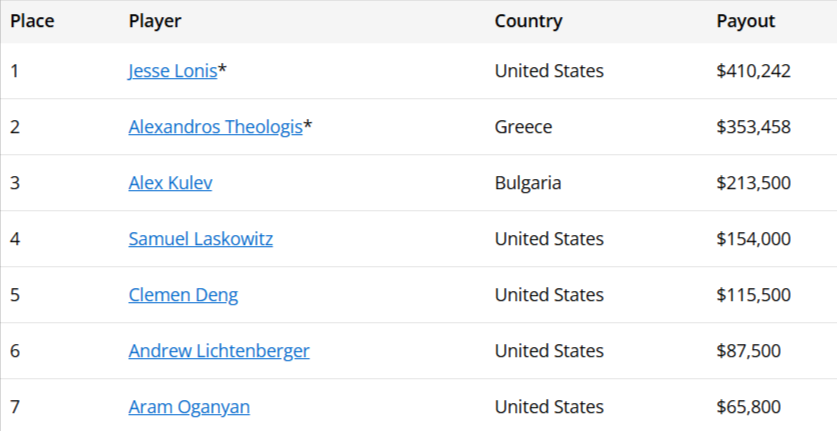Open Clemen Deng player link

click(x=183, y=295)
